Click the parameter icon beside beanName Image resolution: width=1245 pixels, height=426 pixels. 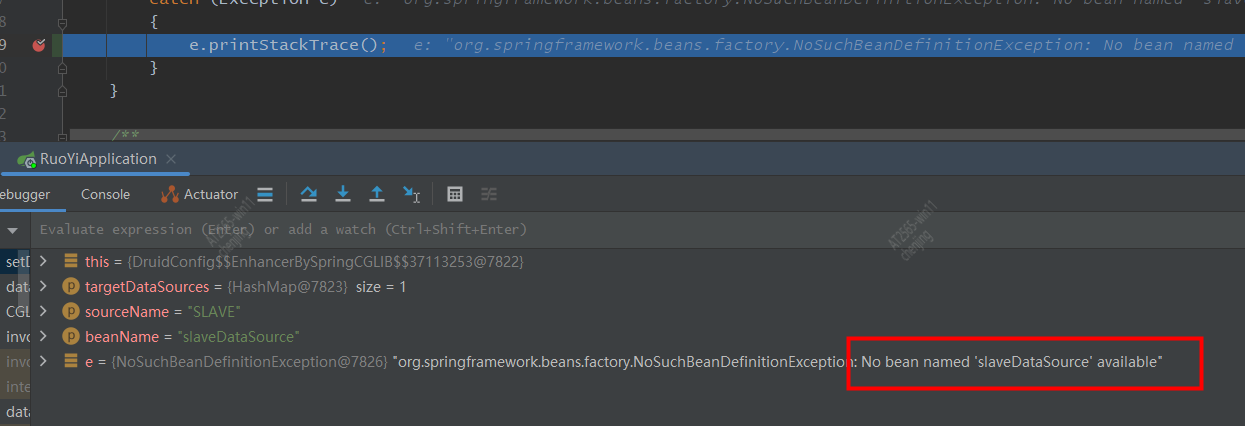point(70,337)
